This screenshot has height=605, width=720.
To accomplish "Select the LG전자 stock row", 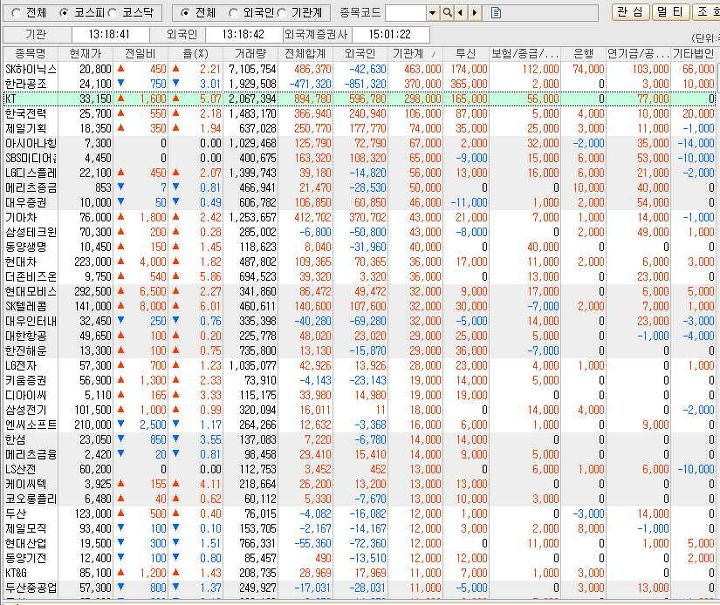I will pyautogui.click(x=360, y=365).
